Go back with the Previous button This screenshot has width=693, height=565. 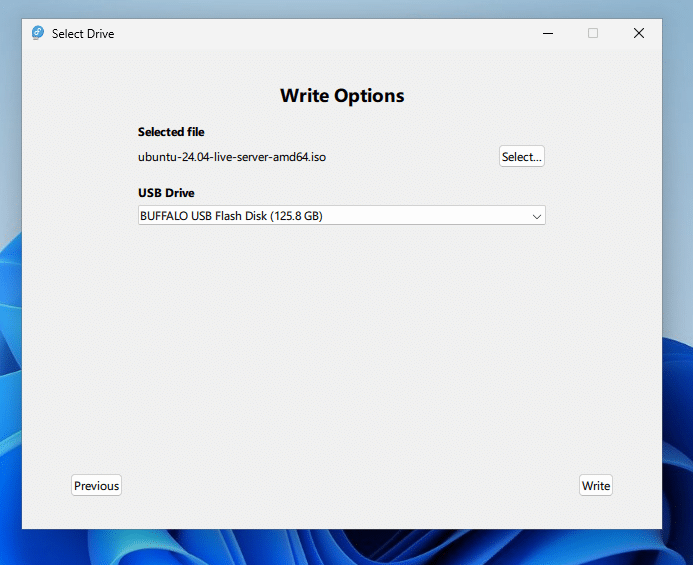(x=96, y=486)
